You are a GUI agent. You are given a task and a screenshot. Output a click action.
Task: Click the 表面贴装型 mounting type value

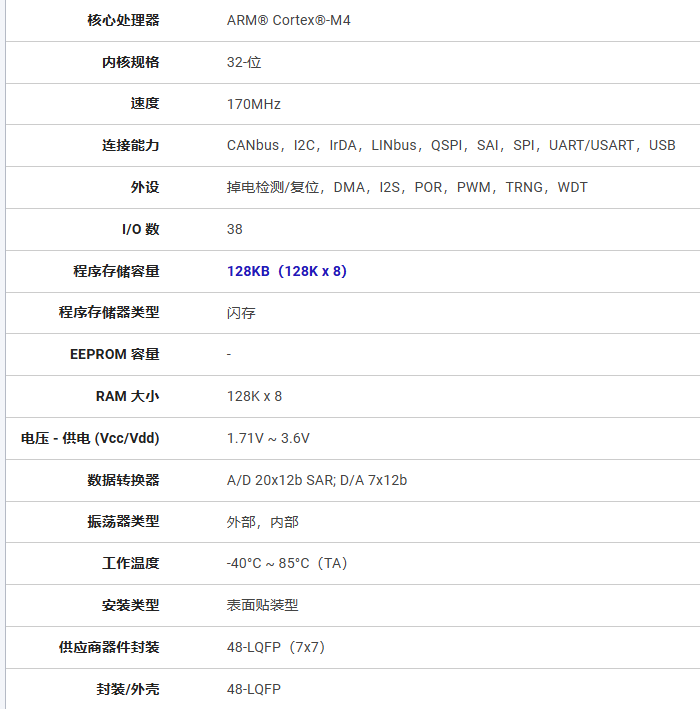(263, 606)
